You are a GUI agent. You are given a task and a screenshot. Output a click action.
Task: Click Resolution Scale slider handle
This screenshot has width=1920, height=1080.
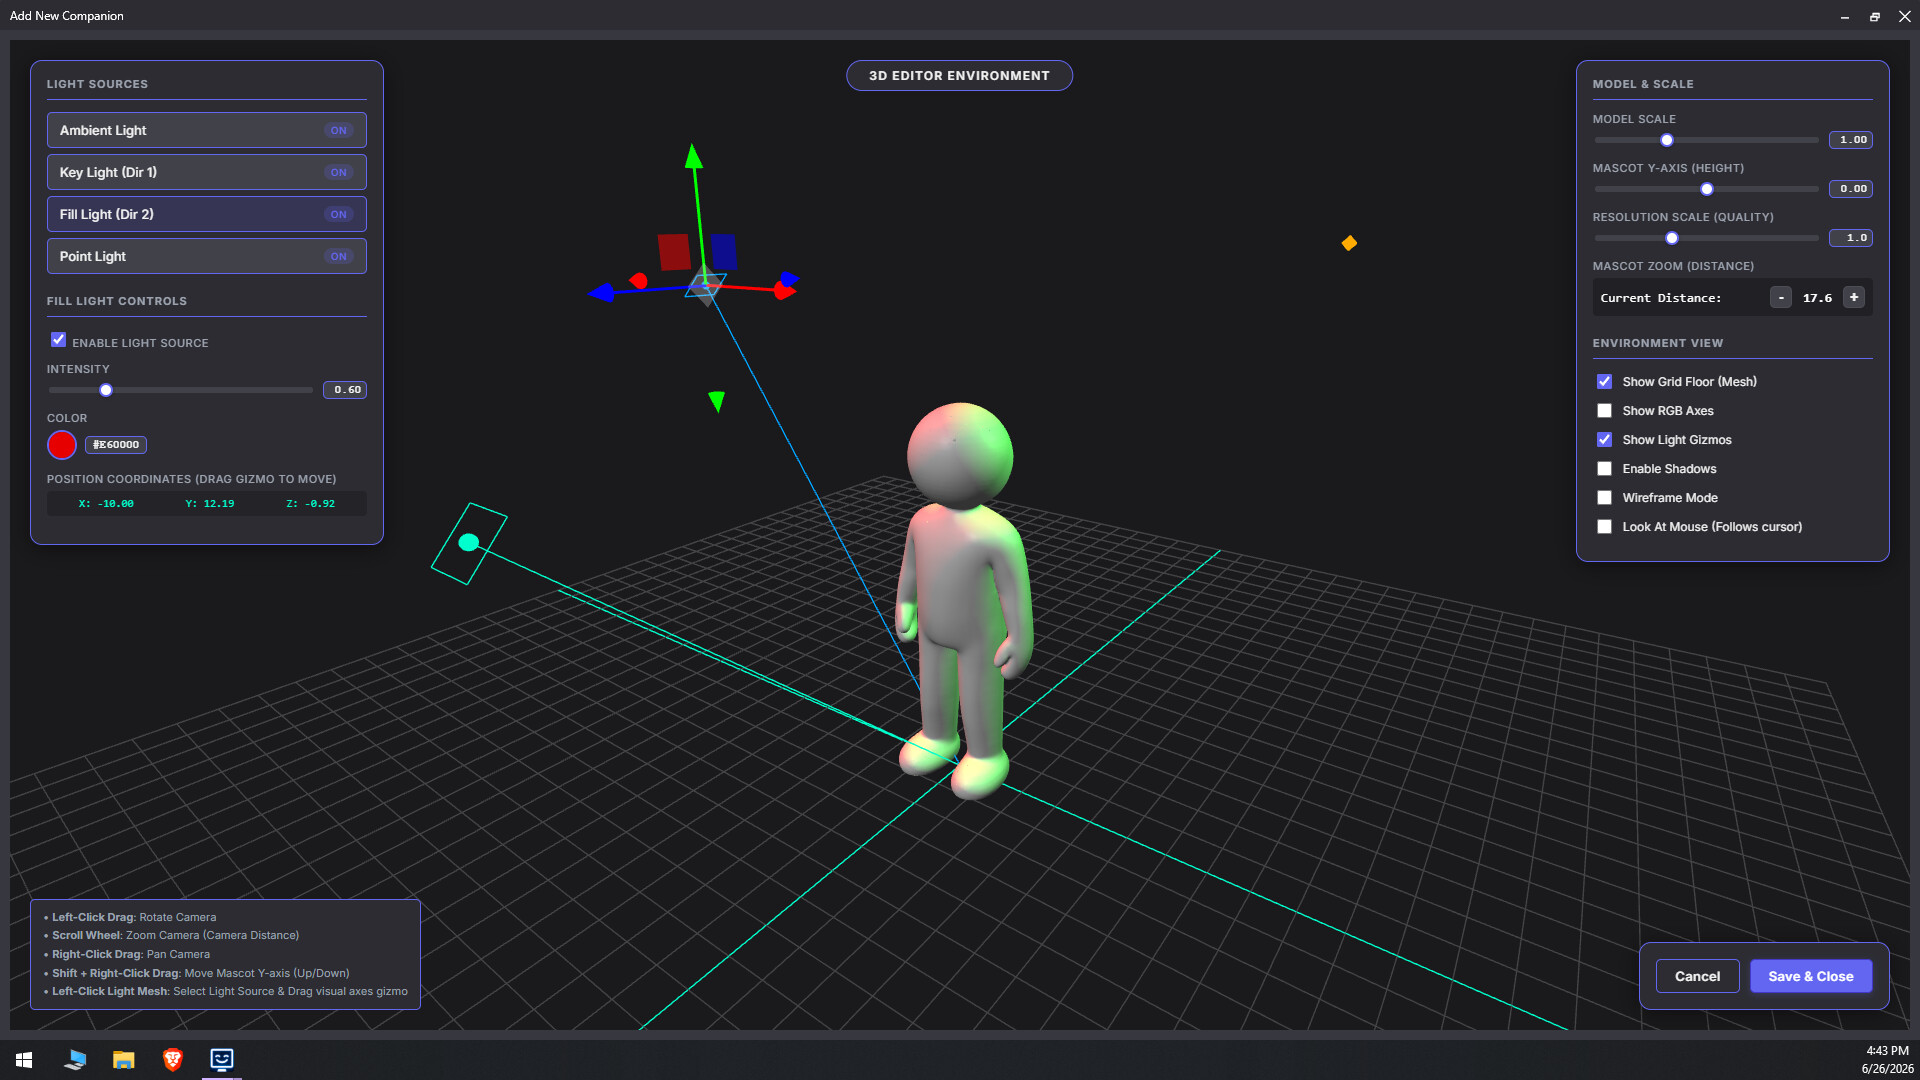tap(1672, 238)
